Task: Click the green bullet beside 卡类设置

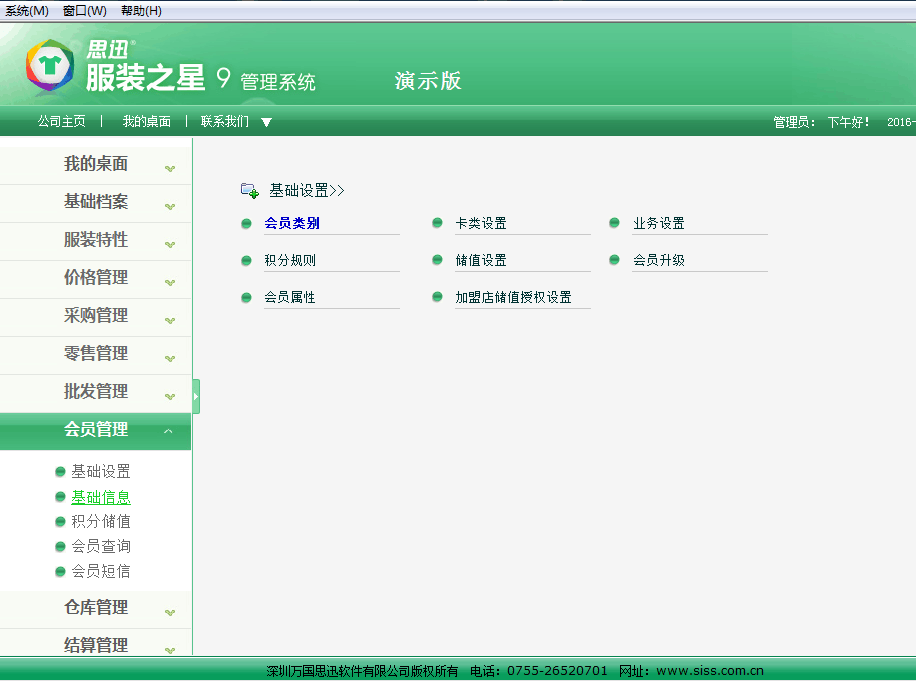Action: 437,223
